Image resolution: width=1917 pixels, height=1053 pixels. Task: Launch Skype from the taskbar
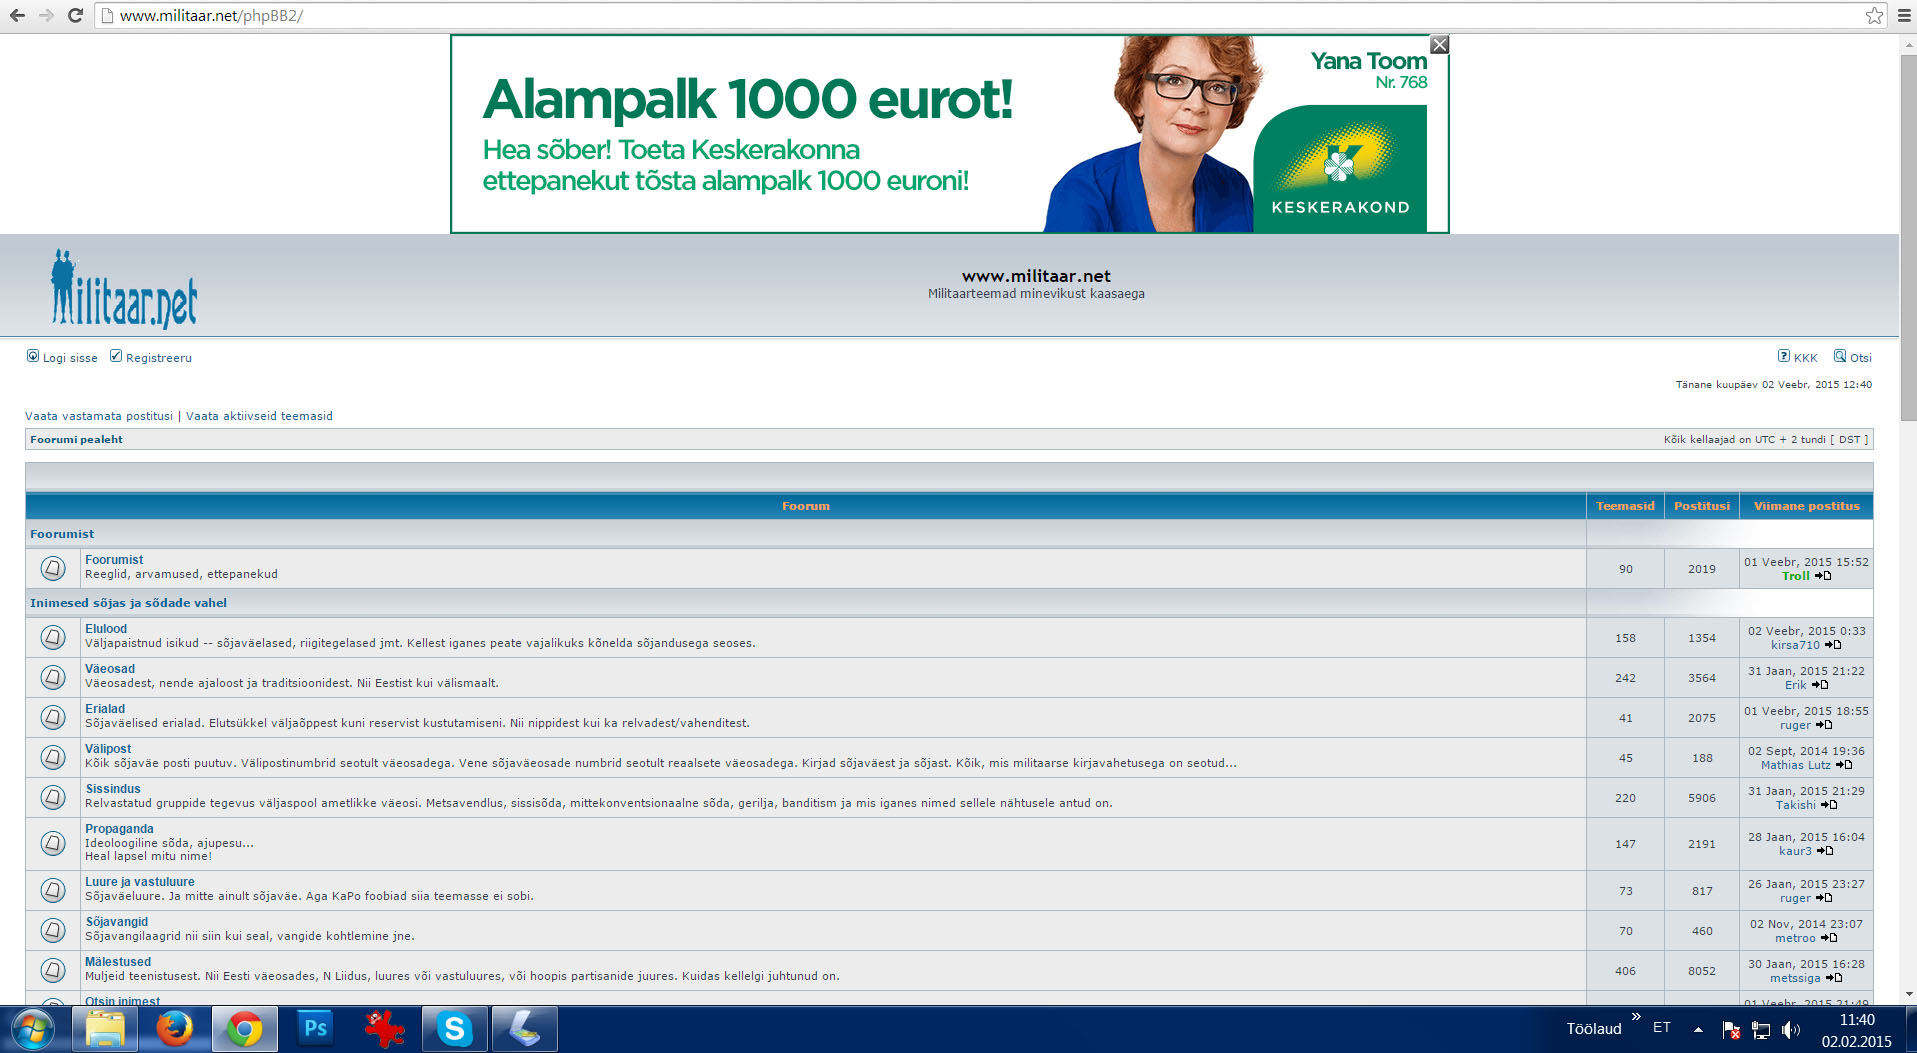point(454,1028)
